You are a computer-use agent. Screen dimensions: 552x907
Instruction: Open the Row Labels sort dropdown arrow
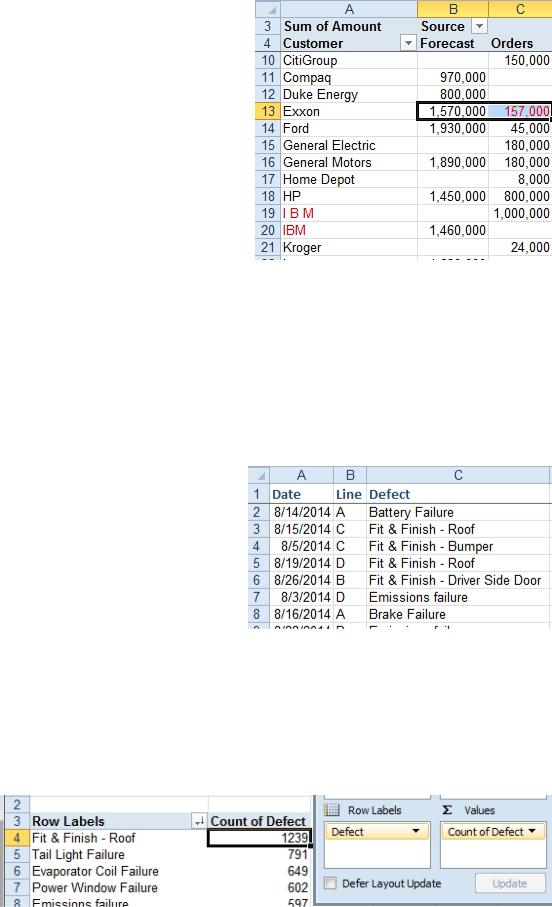pyautogui.click(x=198, y=821)
